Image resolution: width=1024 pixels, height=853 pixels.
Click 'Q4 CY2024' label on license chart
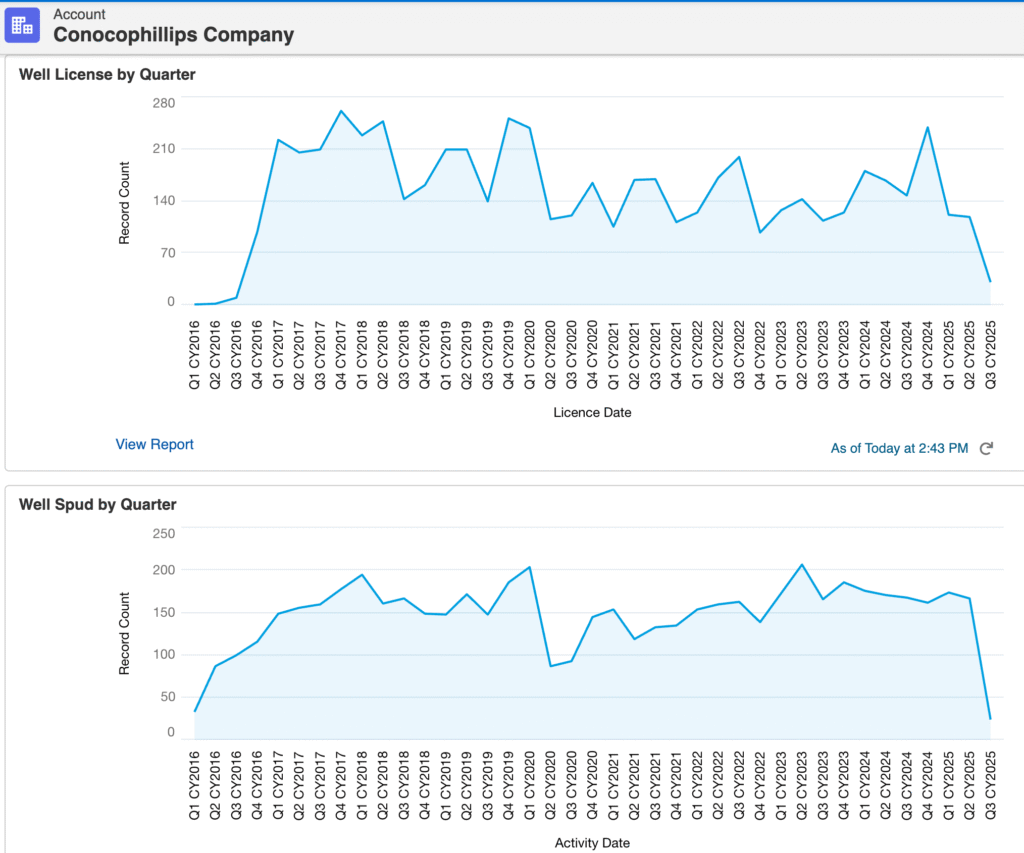(x=927, y=355)
